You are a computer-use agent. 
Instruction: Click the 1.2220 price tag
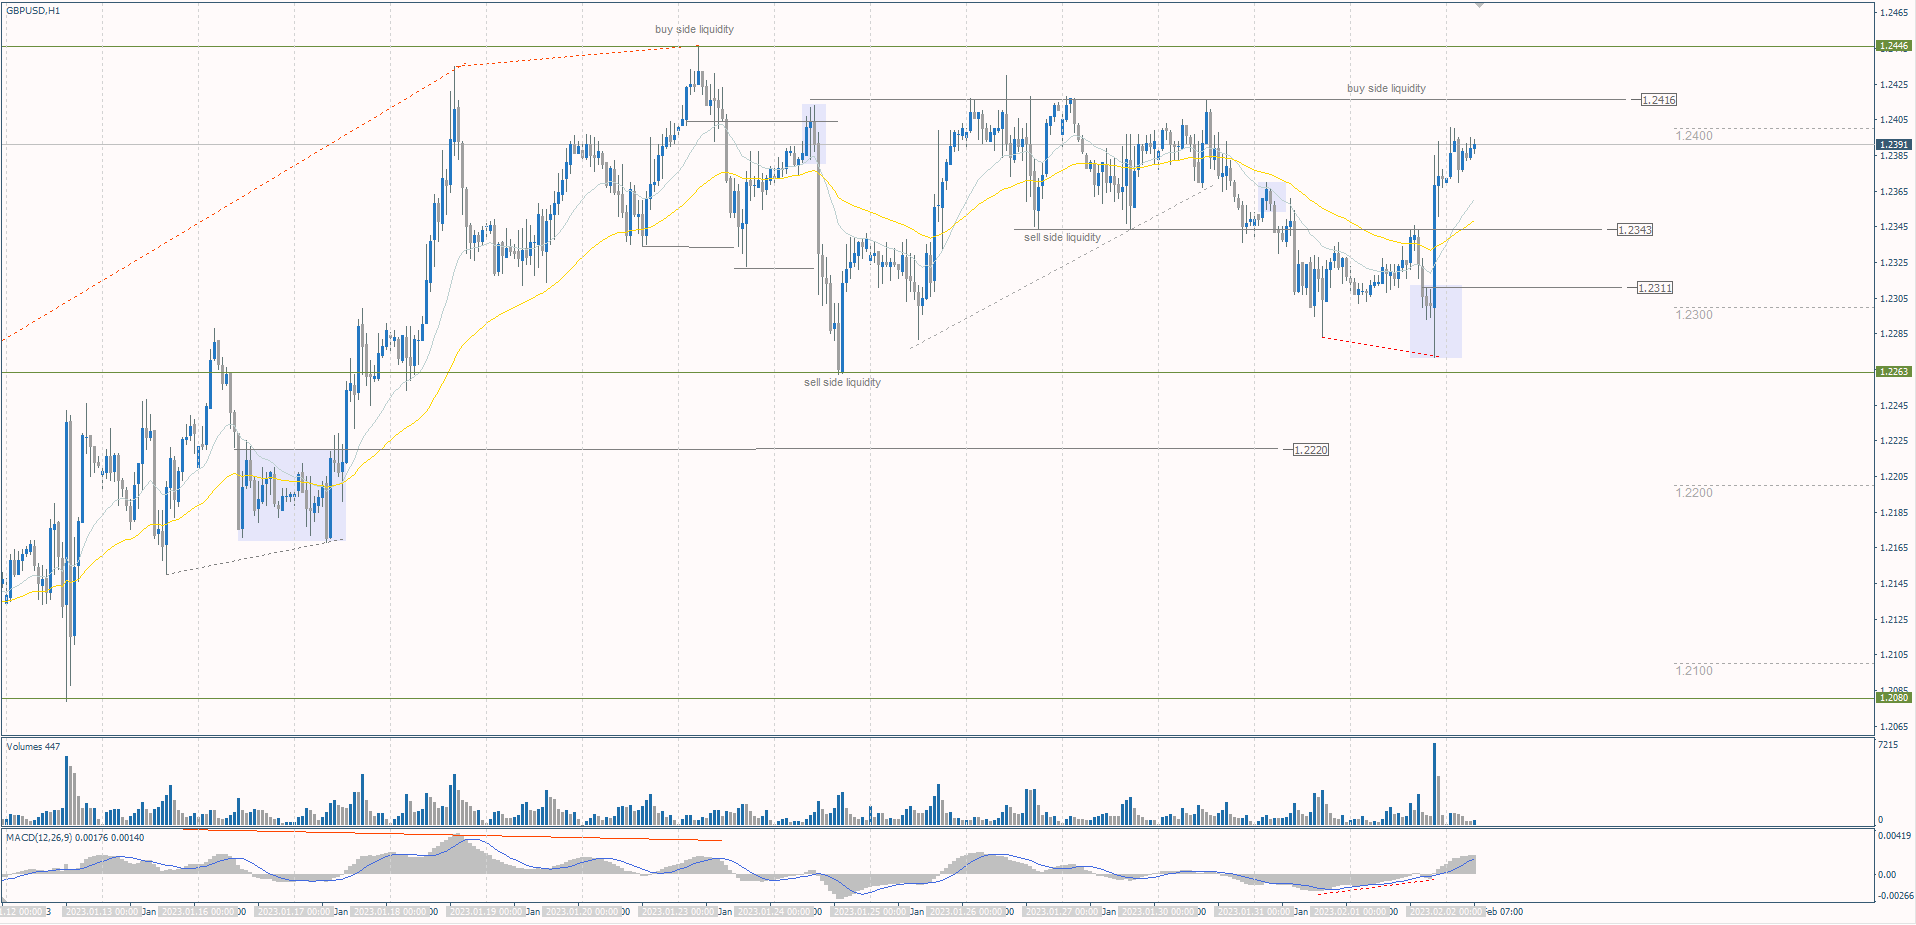[x=1310, y=450]
